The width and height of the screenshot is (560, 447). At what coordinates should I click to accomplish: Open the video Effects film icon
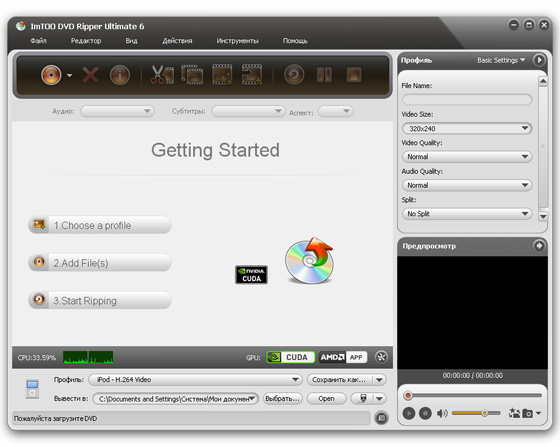pyautogui.click(x=222, y=75)
